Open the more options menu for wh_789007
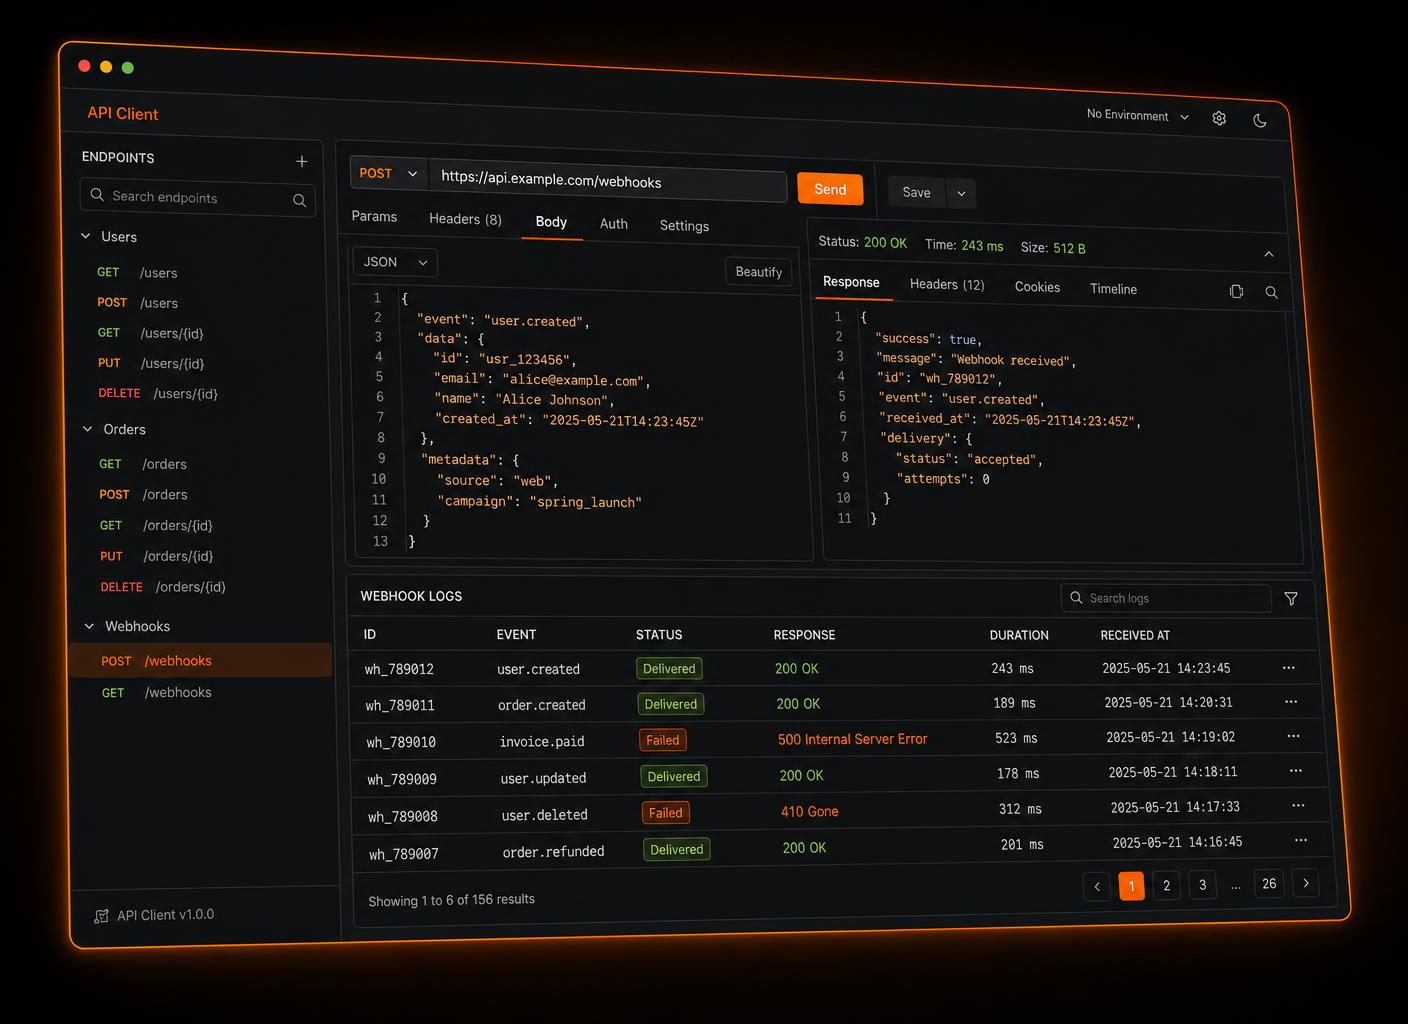This screenshot has width=1408, height=1024. (1301, 840)
